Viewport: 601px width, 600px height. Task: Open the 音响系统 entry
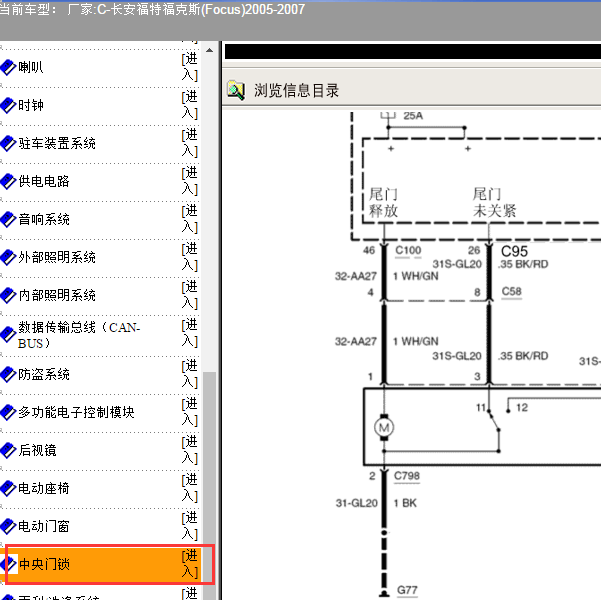coord(44,219)
